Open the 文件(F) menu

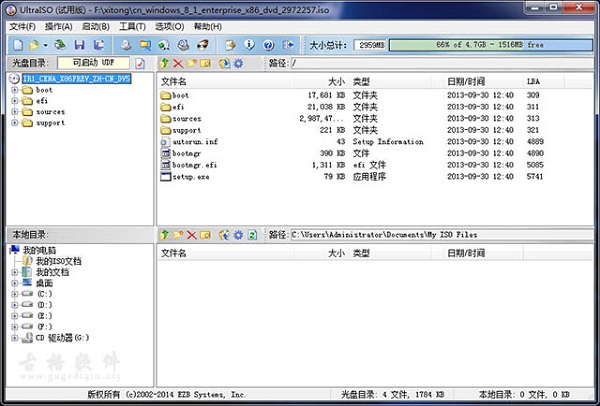pos(23,26)
